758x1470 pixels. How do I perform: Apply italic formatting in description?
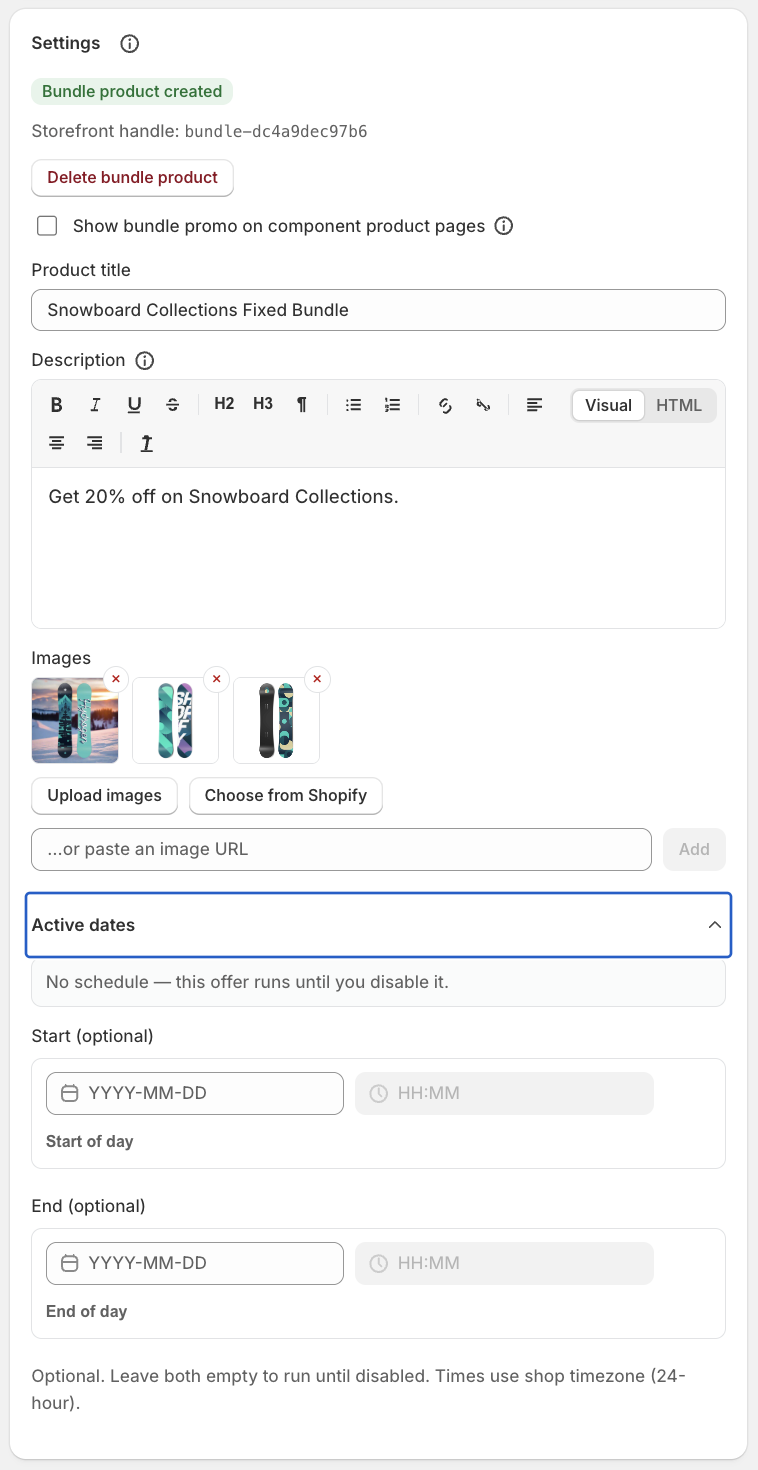[x=95, y=405]
